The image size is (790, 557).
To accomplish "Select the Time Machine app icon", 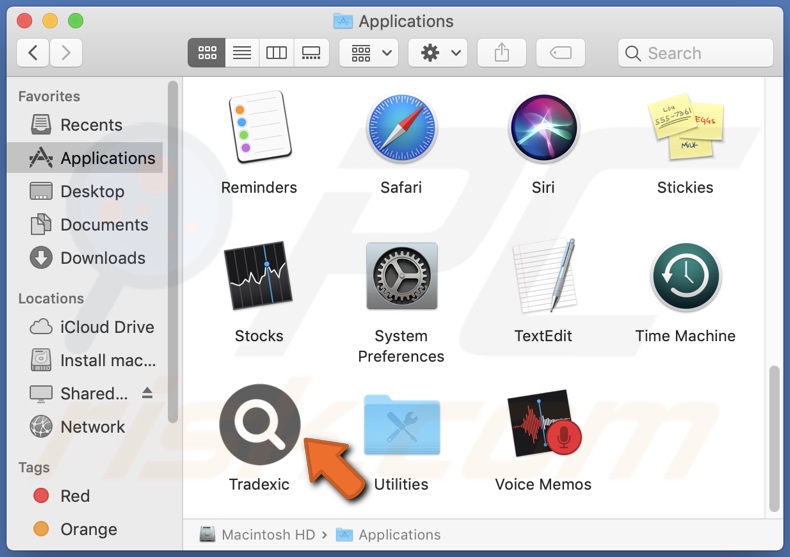I will 686,275.
